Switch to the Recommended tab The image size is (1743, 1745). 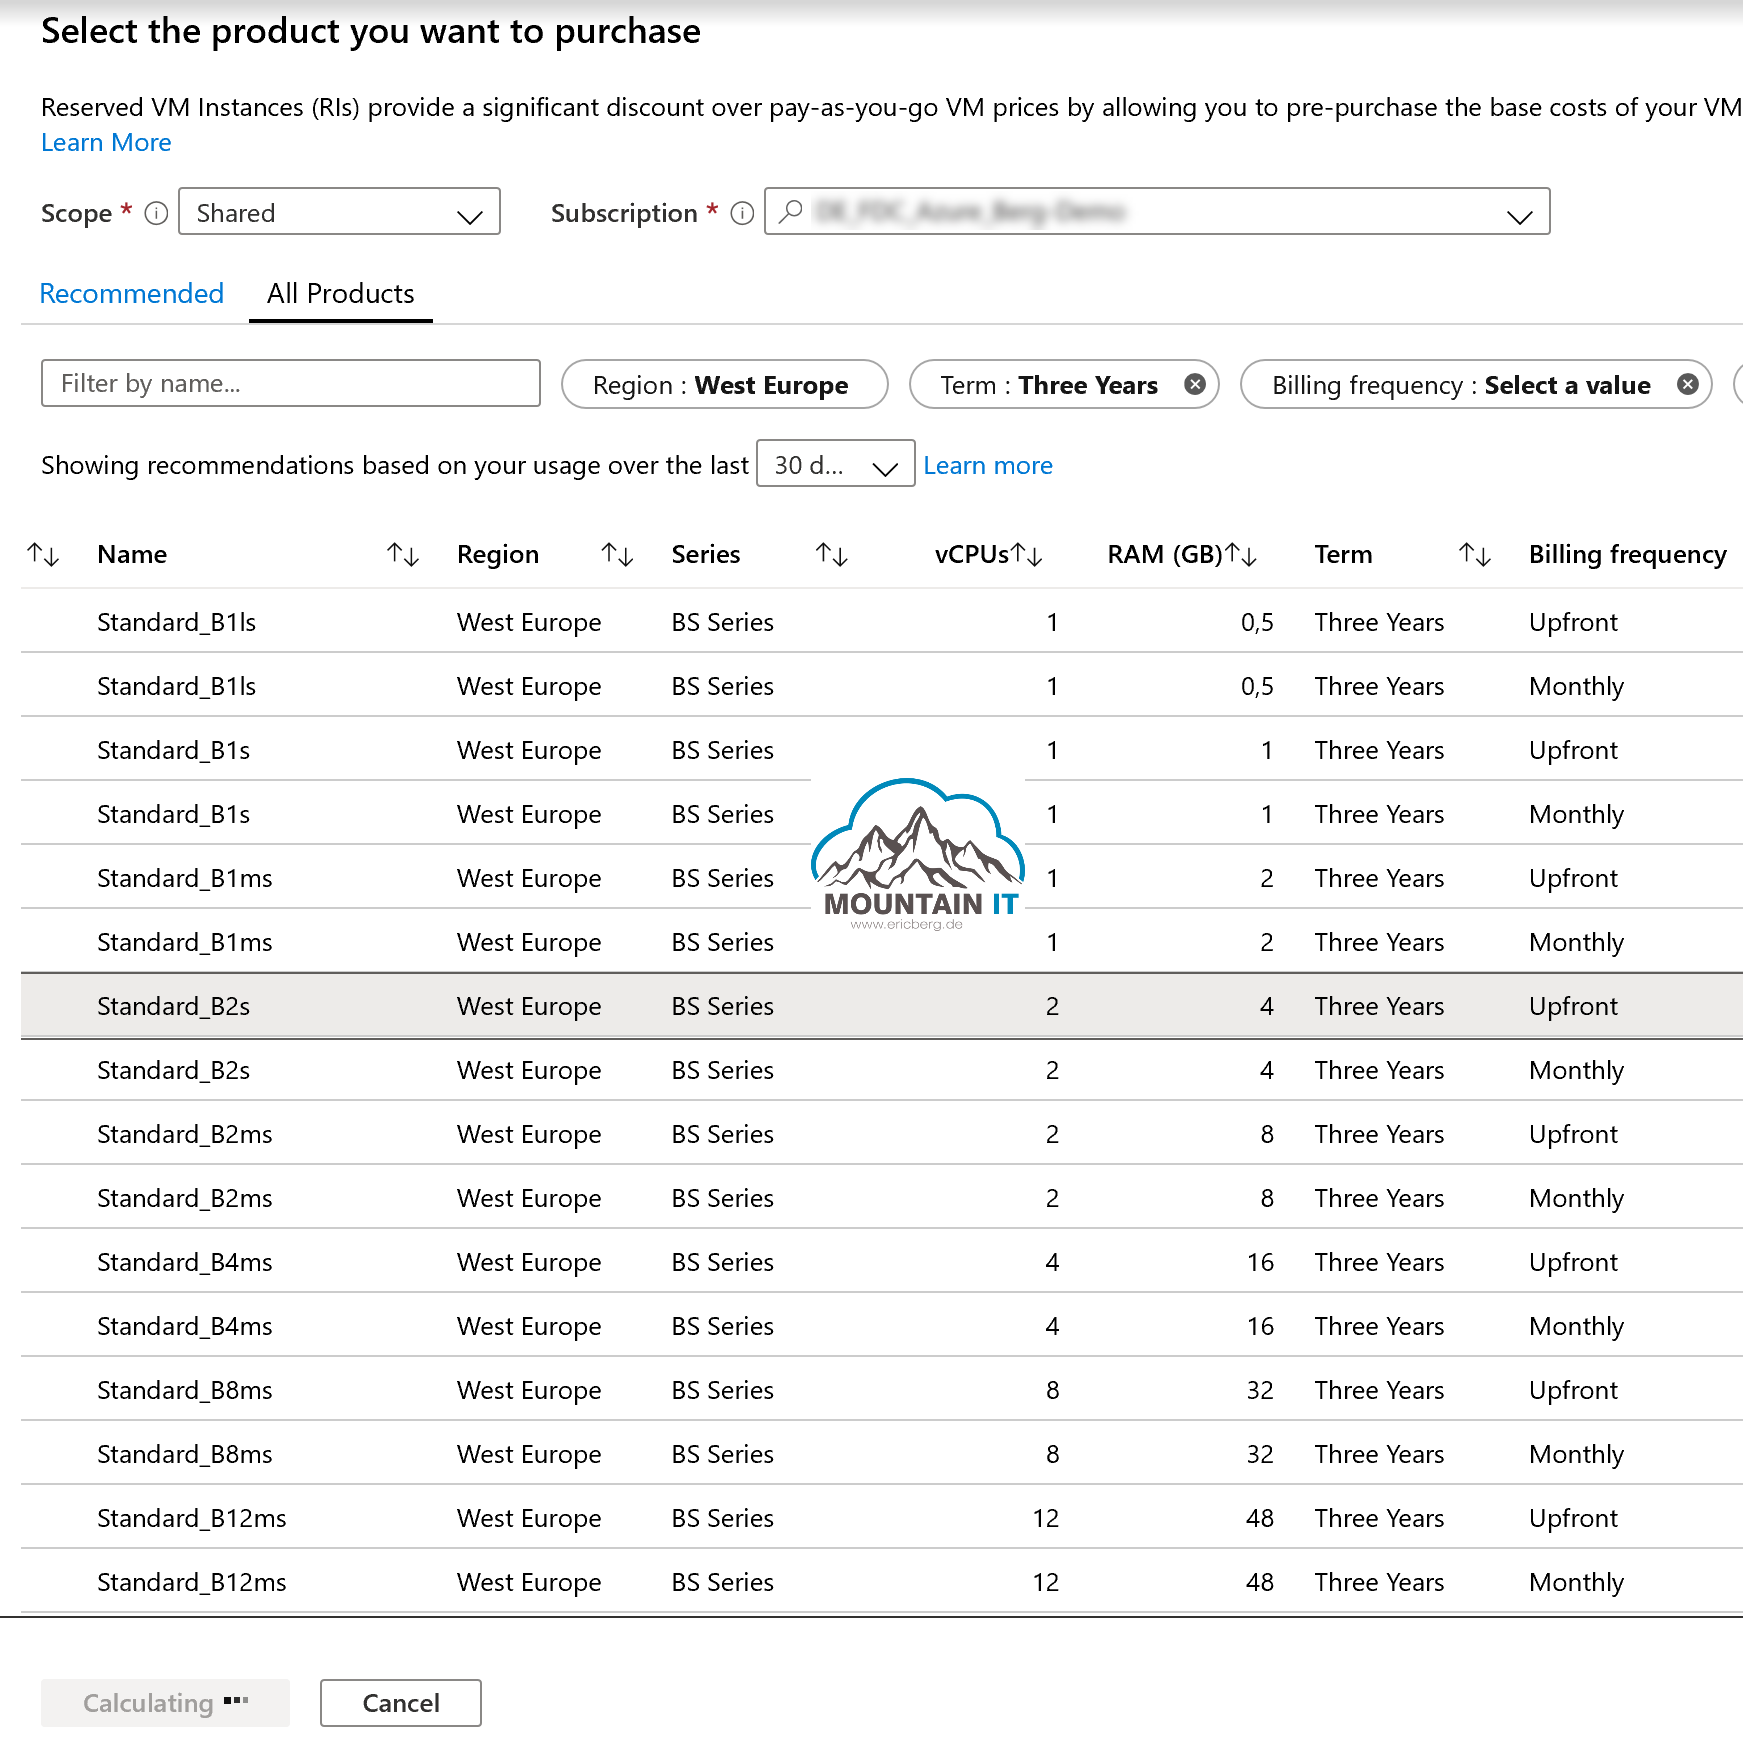point(131,293)
